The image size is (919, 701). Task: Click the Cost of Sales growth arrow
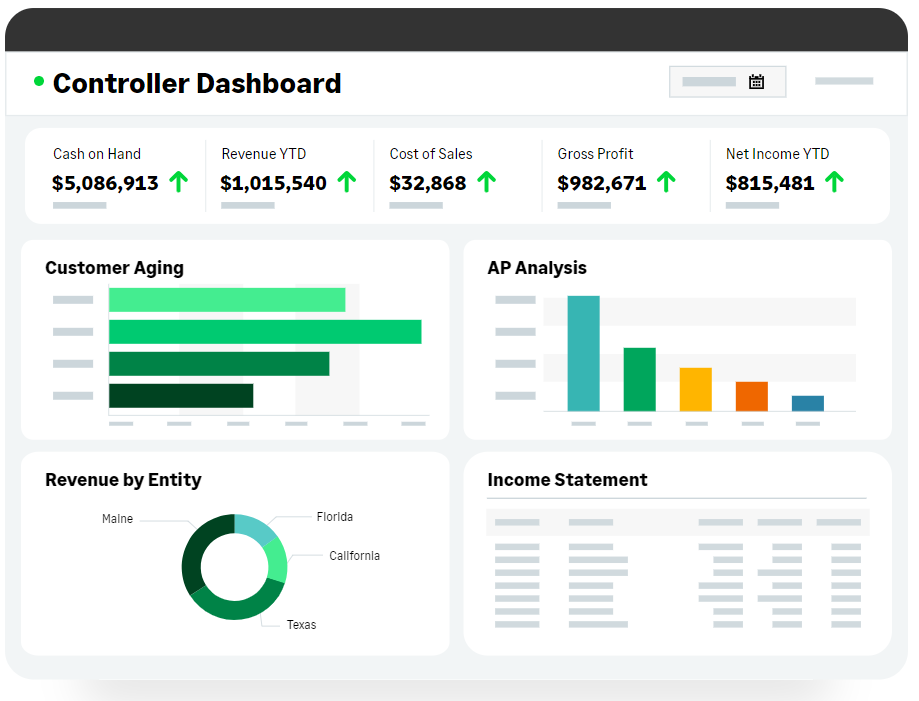point(487,182)
